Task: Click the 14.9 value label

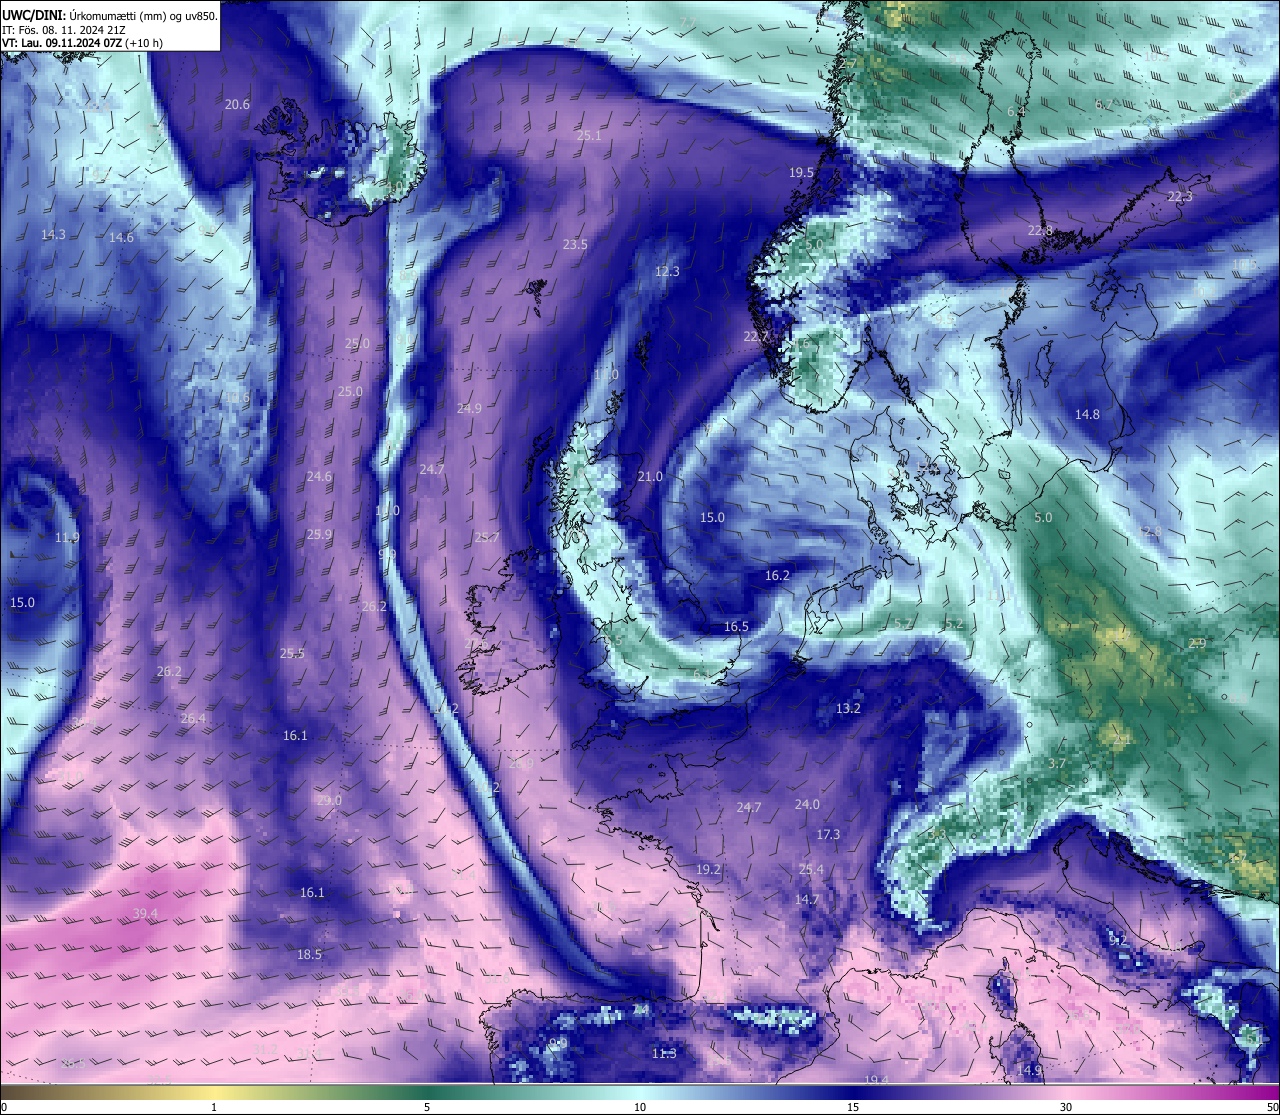Action: pos(1029,1070)
